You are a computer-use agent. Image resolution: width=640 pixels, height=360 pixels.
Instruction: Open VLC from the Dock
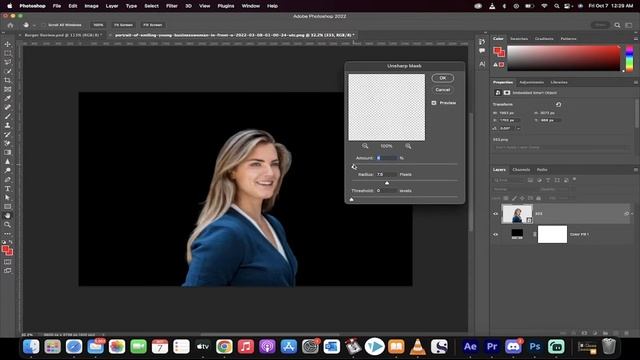click(x=417, y=347)
